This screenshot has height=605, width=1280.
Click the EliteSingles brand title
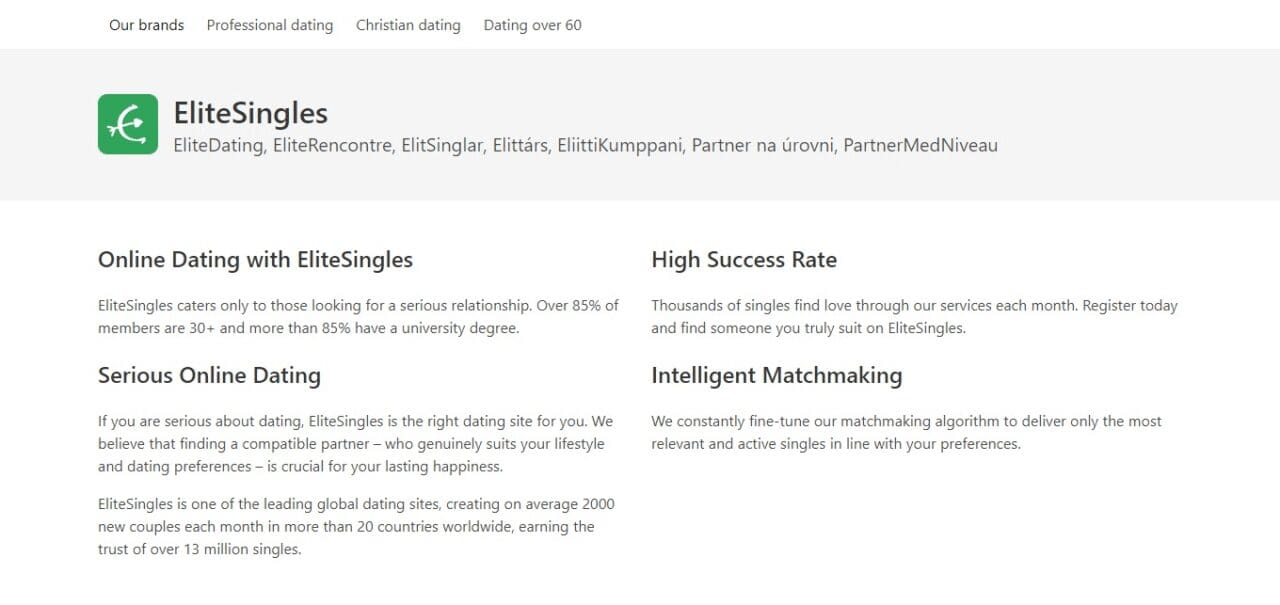pos(251,113)
